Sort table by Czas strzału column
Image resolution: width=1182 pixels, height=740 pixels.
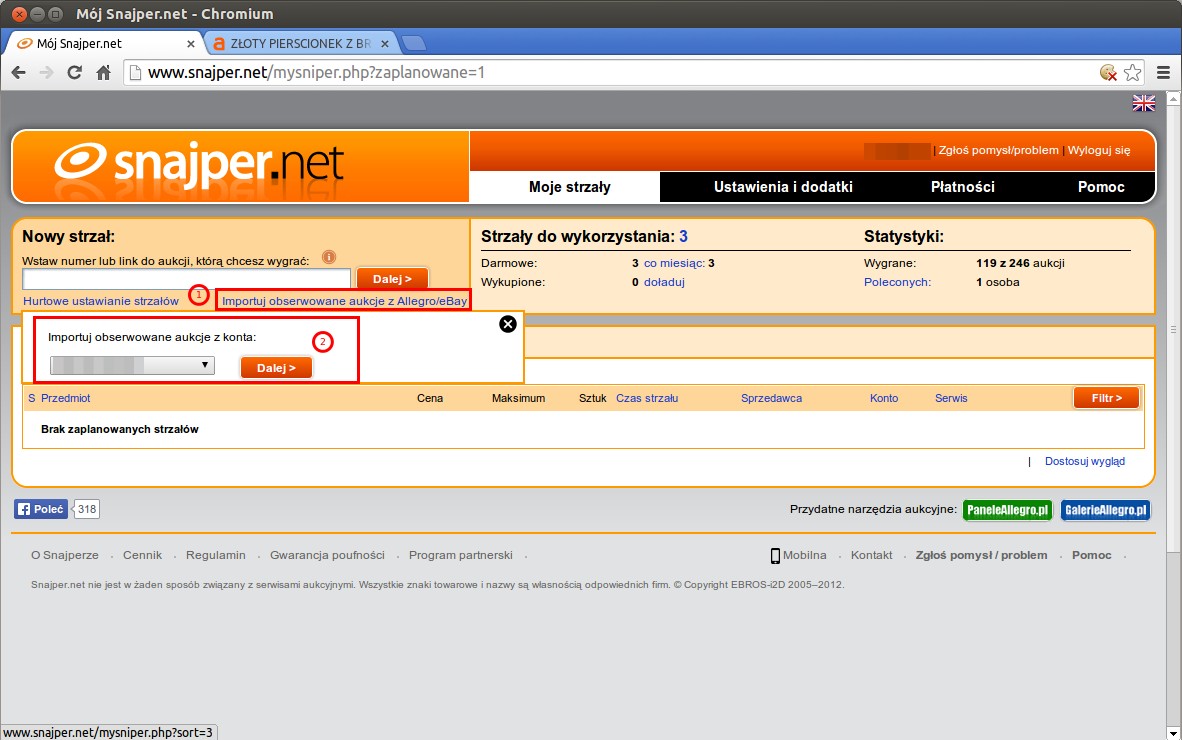coord(647,398)
